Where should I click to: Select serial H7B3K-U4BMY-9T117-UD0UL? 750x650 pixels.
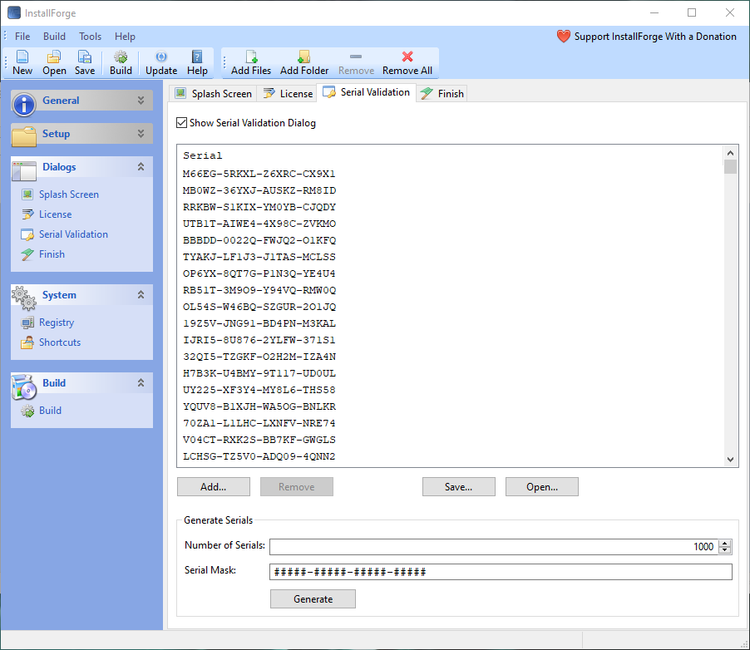[259, 373]
